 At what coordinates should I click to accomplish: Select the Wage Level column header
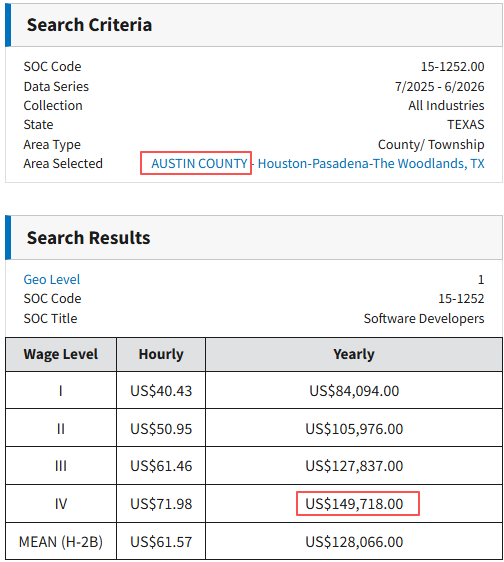pyautogui.click(x=61, y=354)
